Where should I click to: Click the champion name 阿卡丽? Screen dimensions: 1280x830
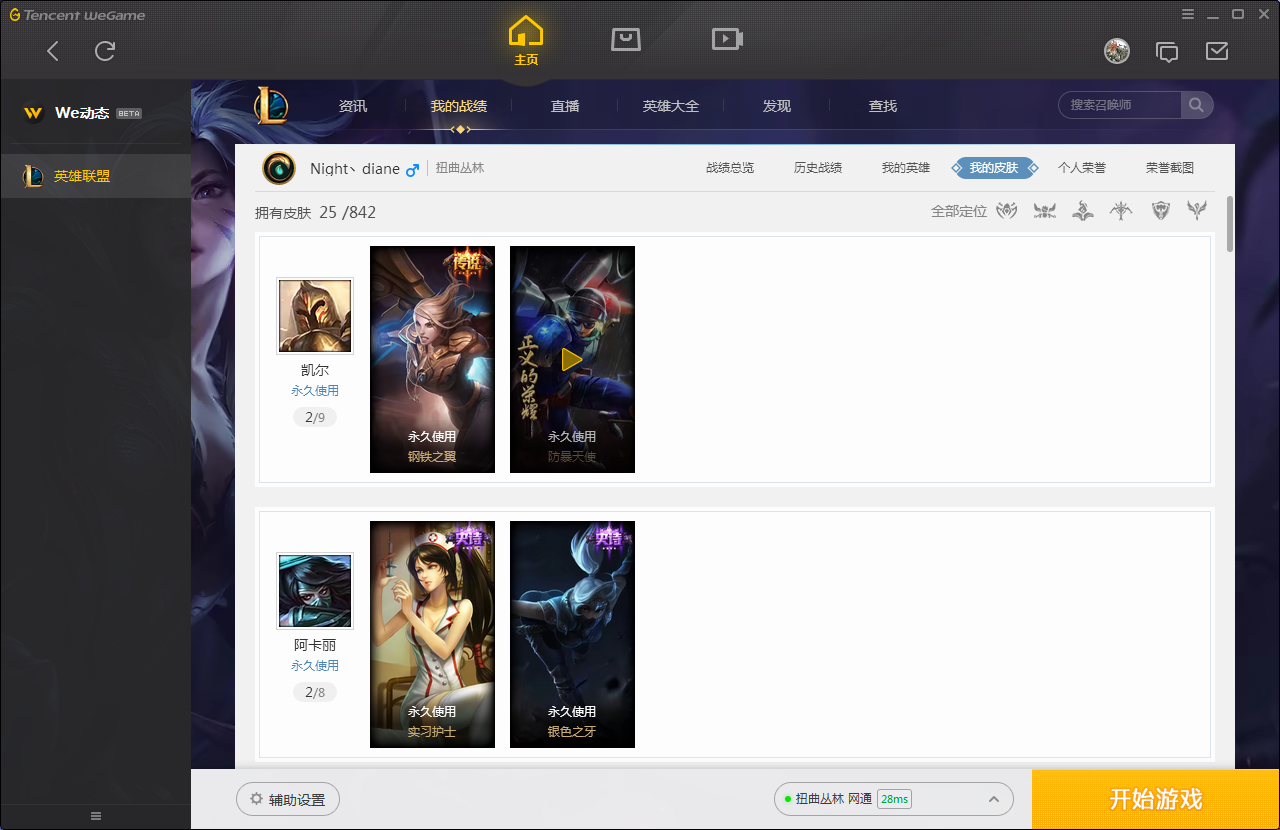(315, 645)
